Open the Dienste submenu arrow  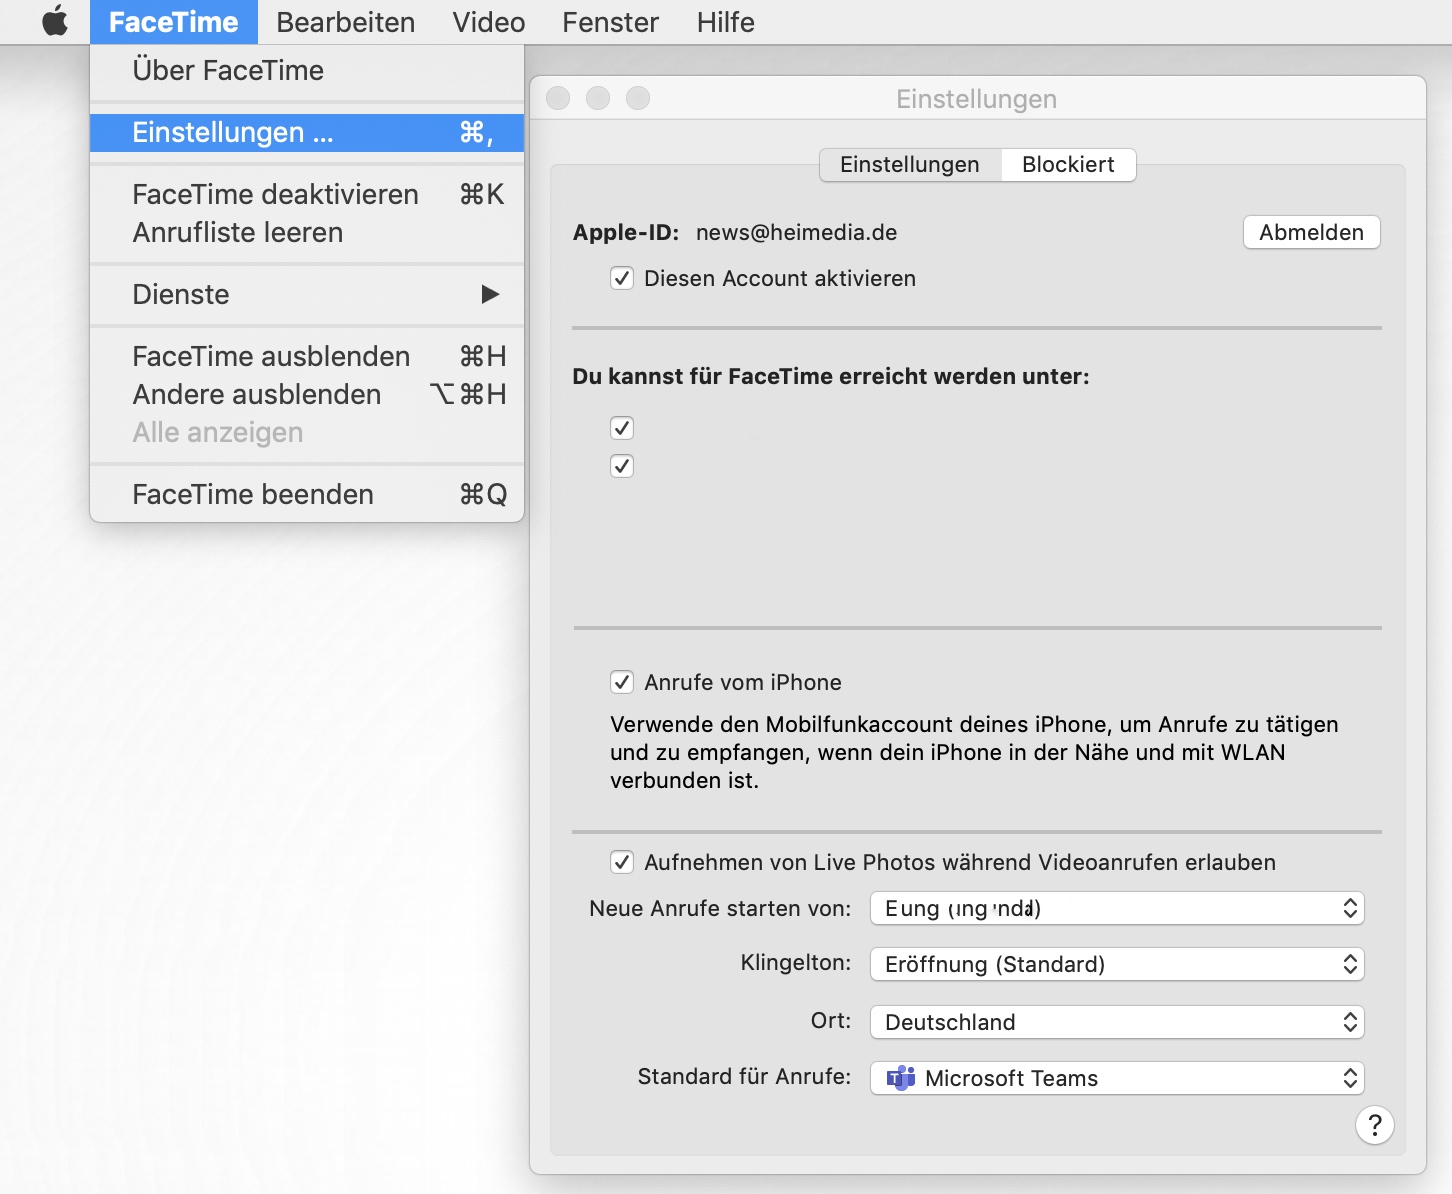tap(490, 294)
